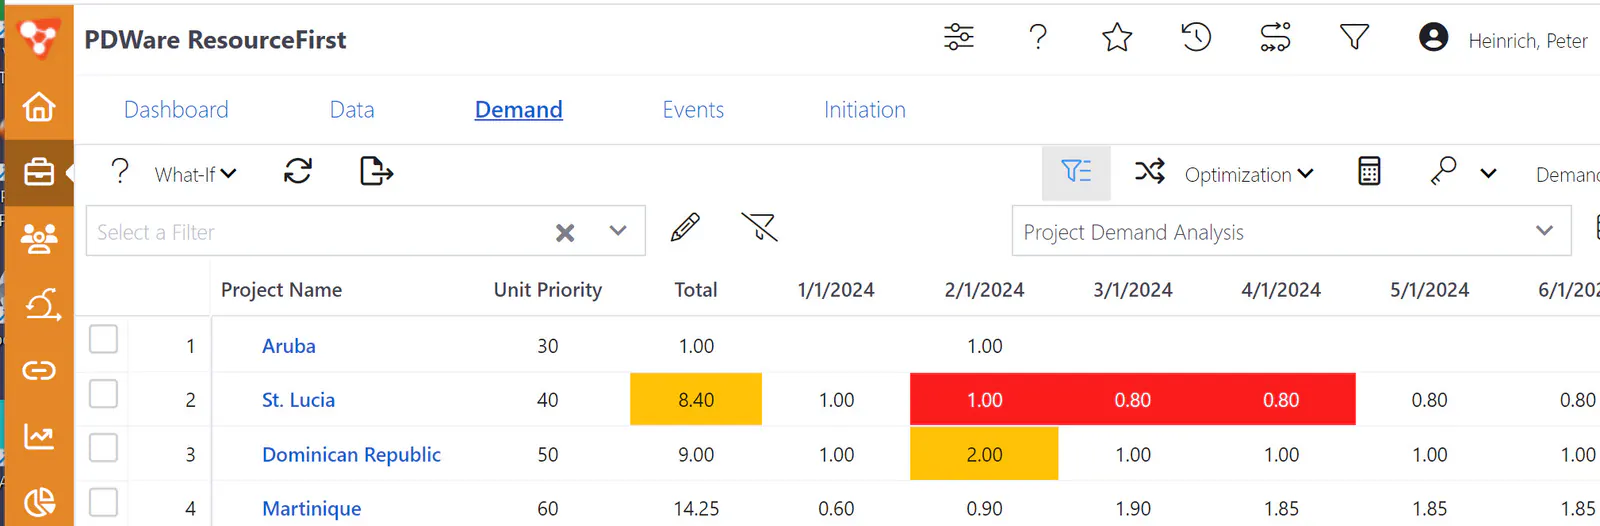The height and width of the screenshot is (526, 1600).
Task: Open the link sidebar icon
Action: (x=39, y=371)
